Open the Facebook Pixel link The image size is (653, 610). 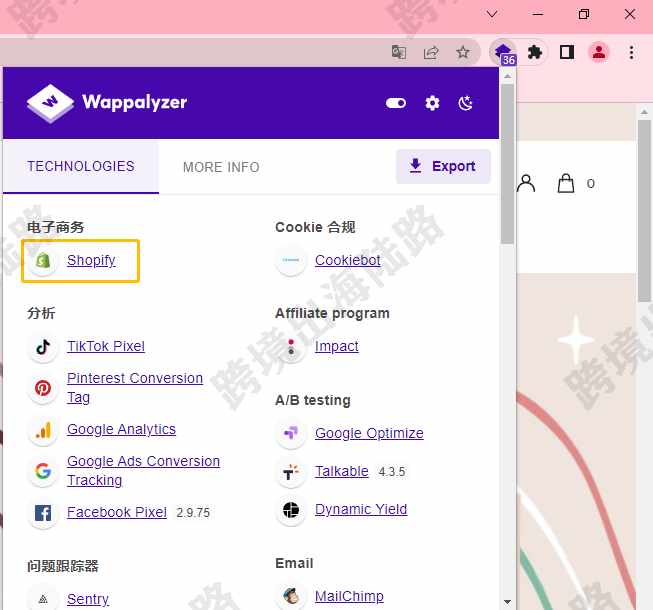click(x=117, y=512)
